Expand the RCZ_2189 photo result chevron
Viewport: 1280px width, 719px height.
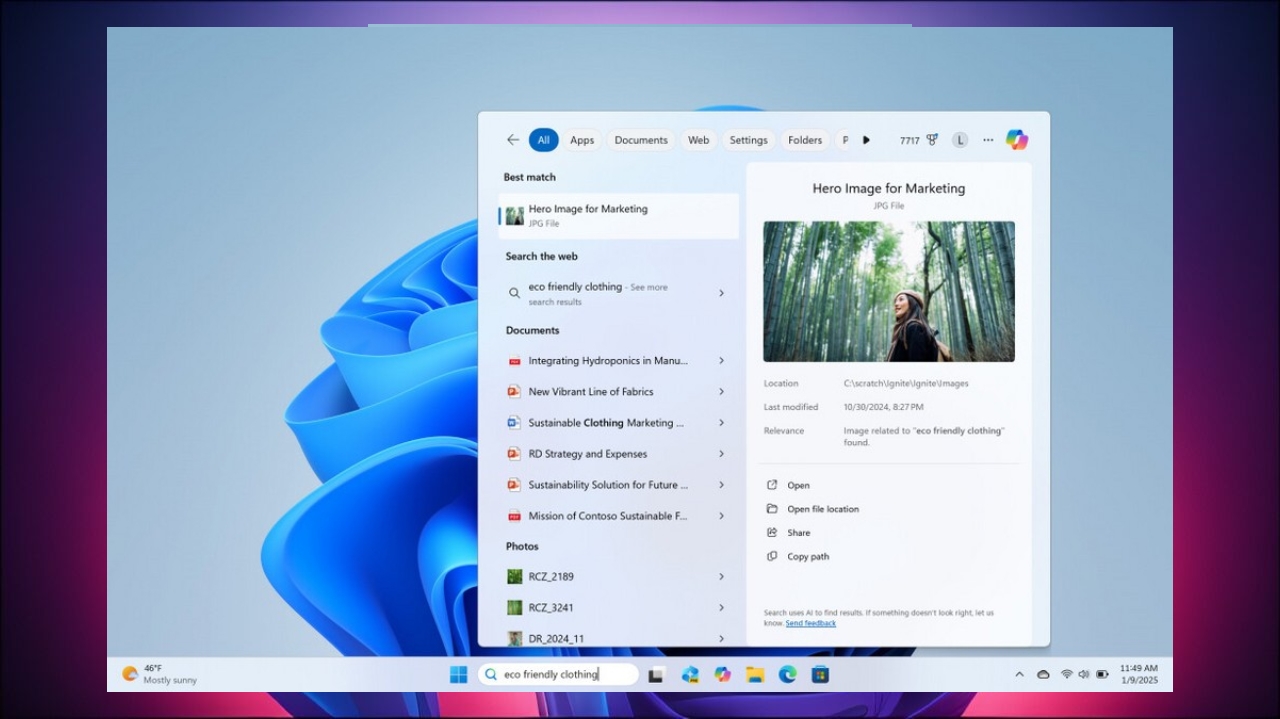pos(721,576)
